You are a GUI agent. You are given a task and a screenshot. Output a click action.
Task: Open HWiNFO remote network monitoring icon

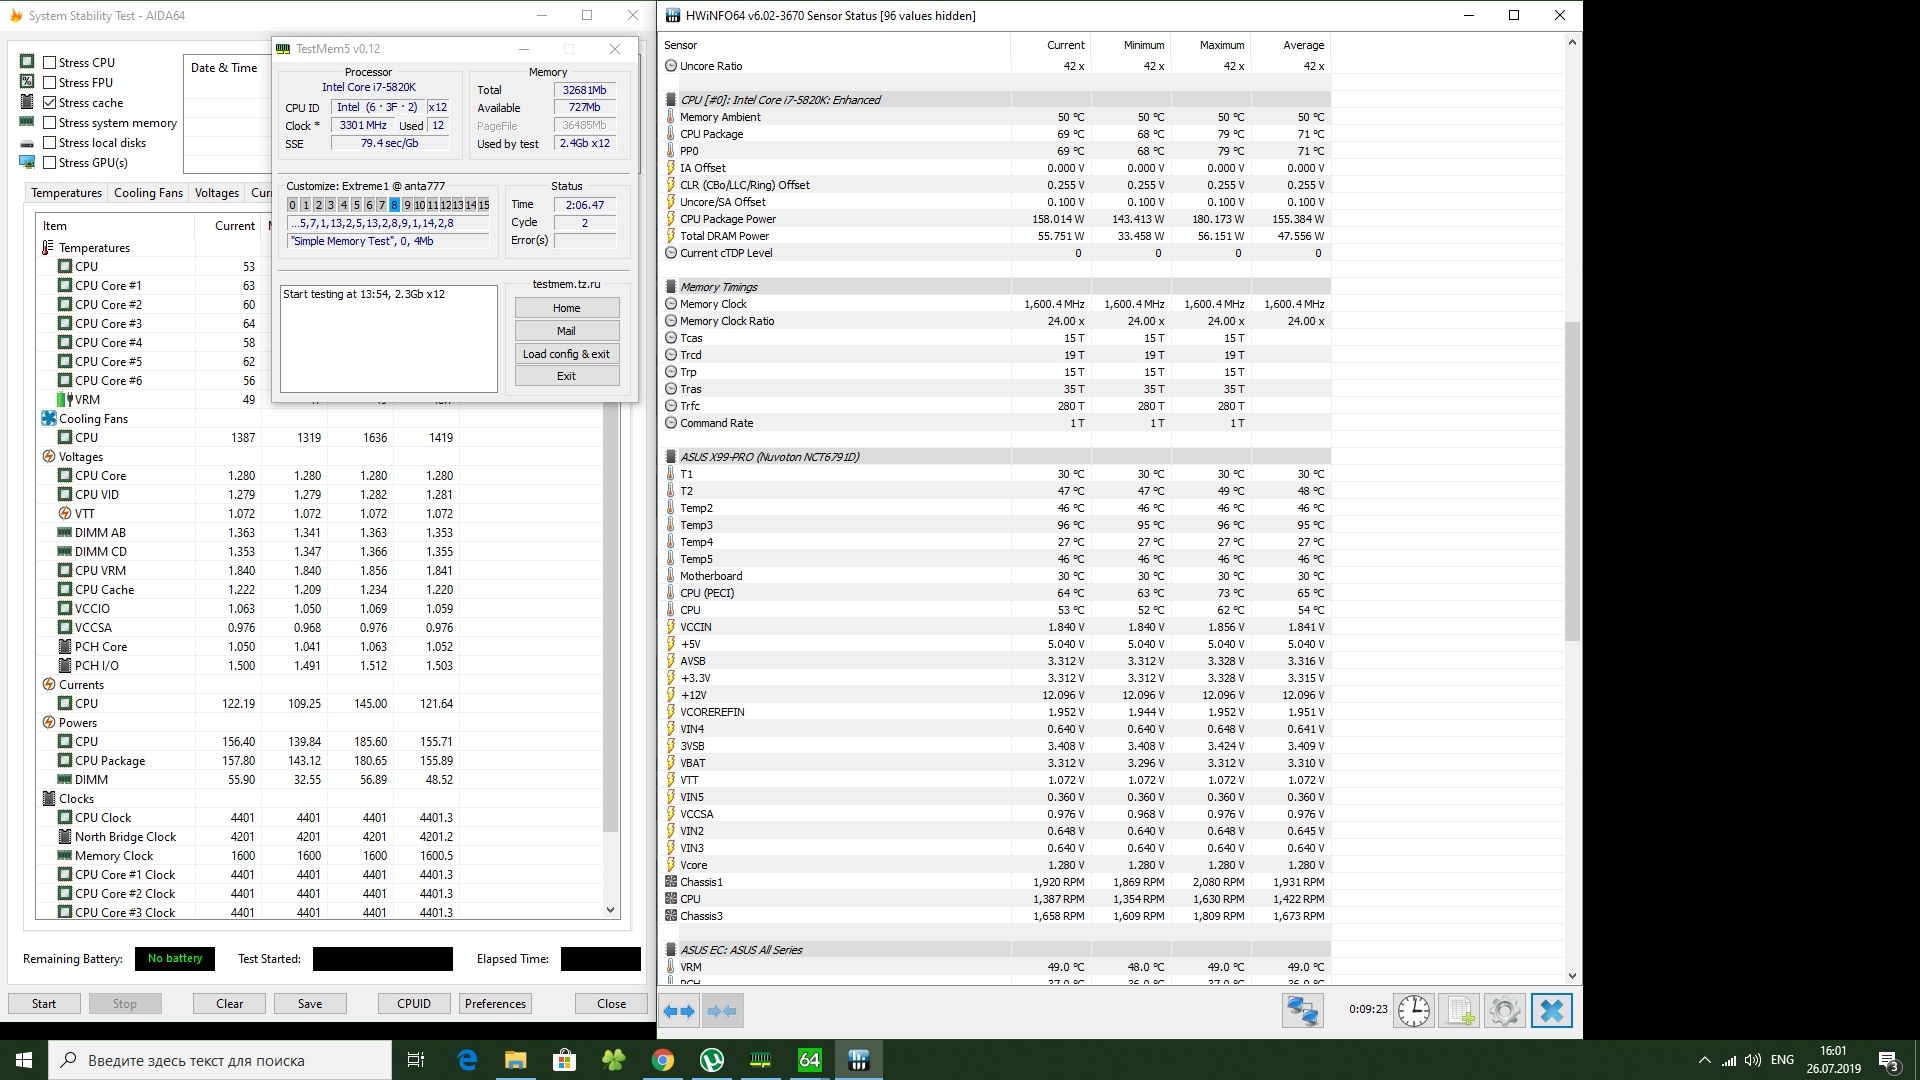tap(1302, 1011)
